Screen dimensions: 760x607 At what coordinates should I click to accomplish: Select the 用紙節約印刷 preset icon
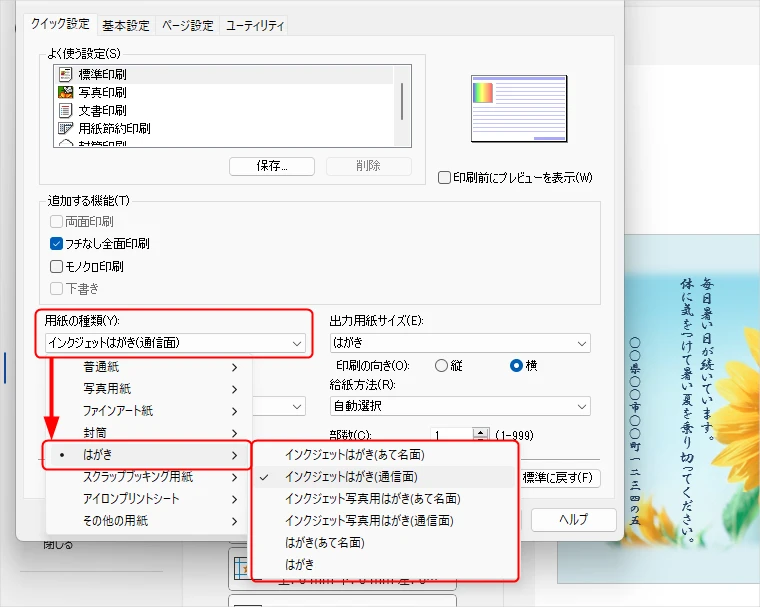(x=65, y=128)
